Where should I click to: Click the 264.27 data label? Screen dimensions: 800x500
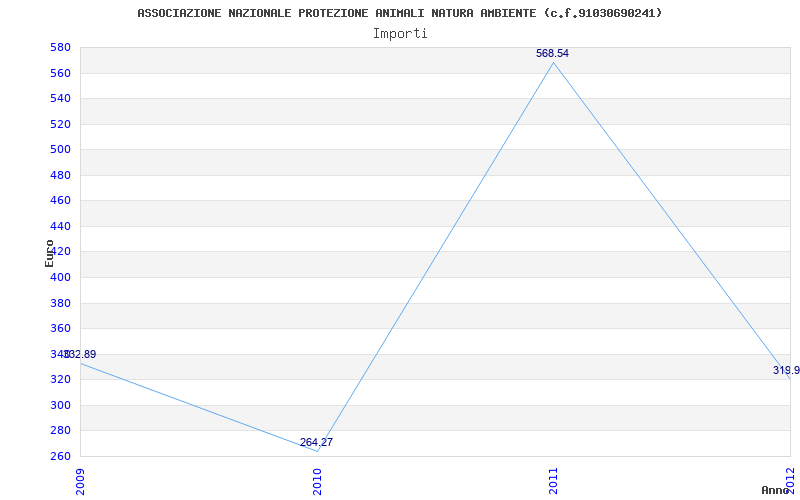pyautogui.click(x=316, y=442)
